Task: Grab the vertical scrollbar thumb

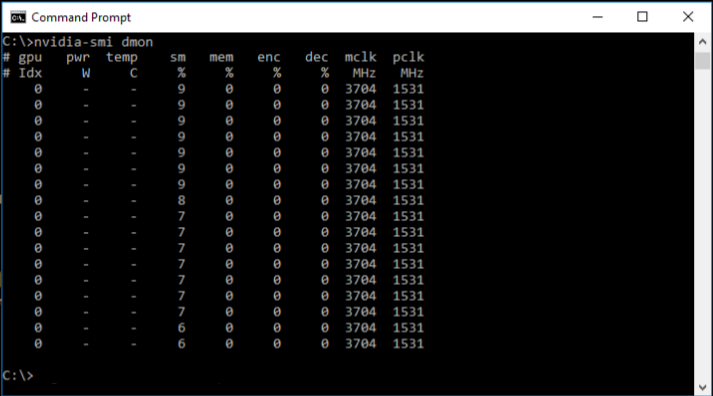Action: [x=702, y=60]
